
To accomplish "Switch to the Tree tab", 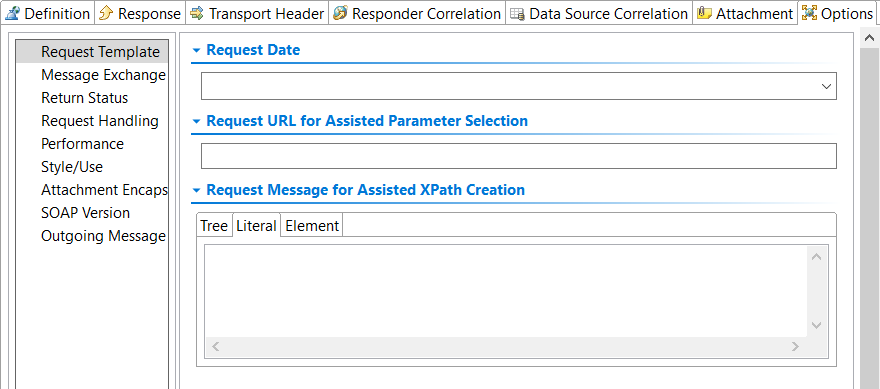I will tap(214, 226).
